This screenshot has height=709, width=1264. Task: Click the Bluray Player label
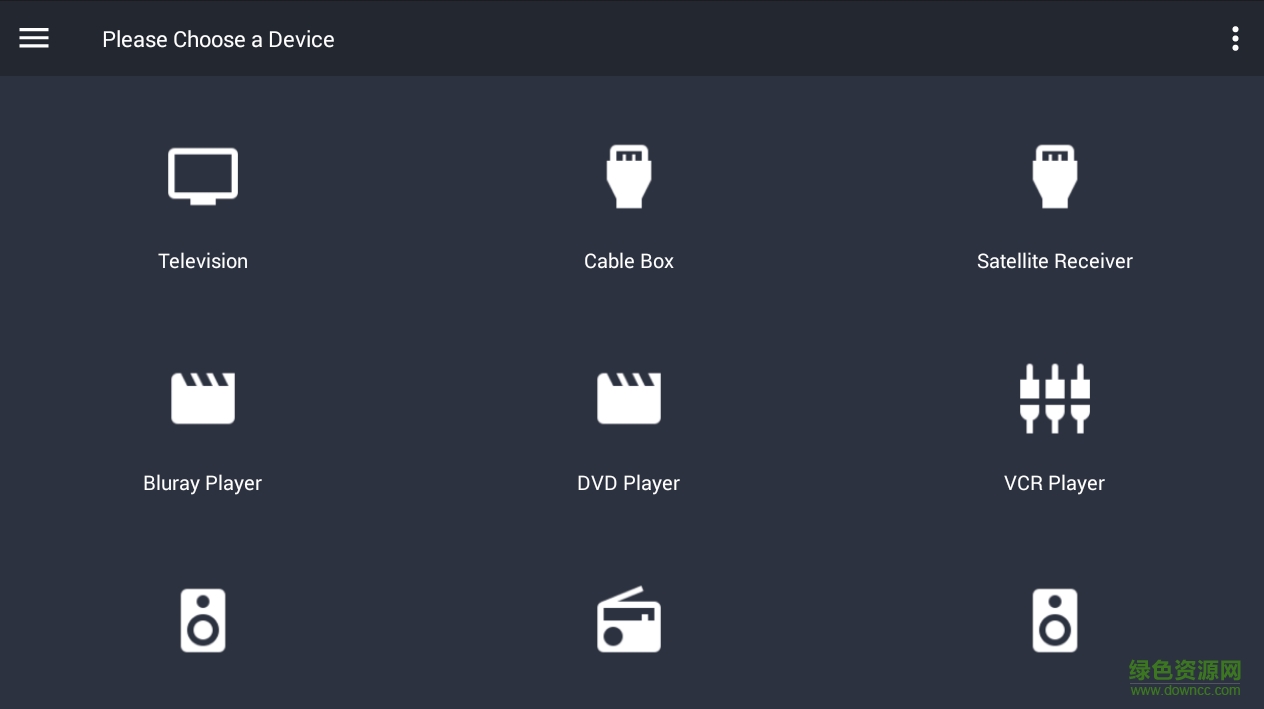click(x=202, y=483)
